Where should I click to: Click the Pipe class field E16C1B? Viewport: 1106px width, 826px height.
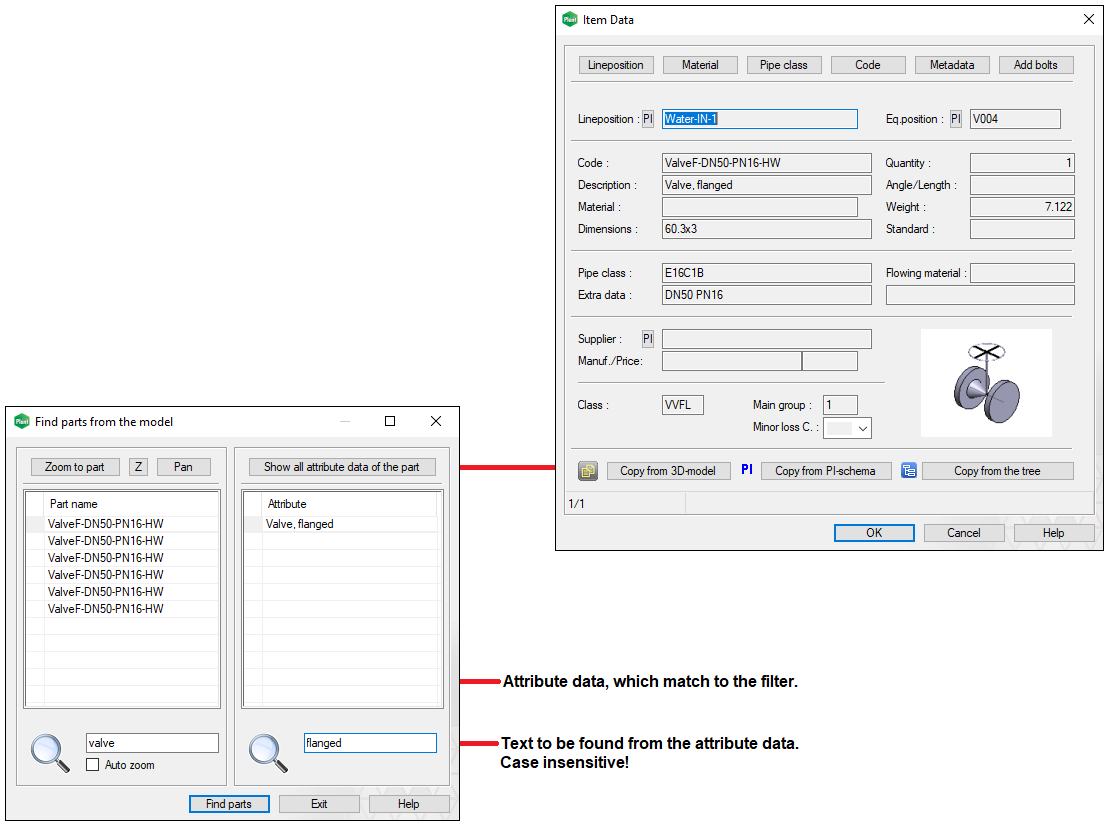(767, 273)
